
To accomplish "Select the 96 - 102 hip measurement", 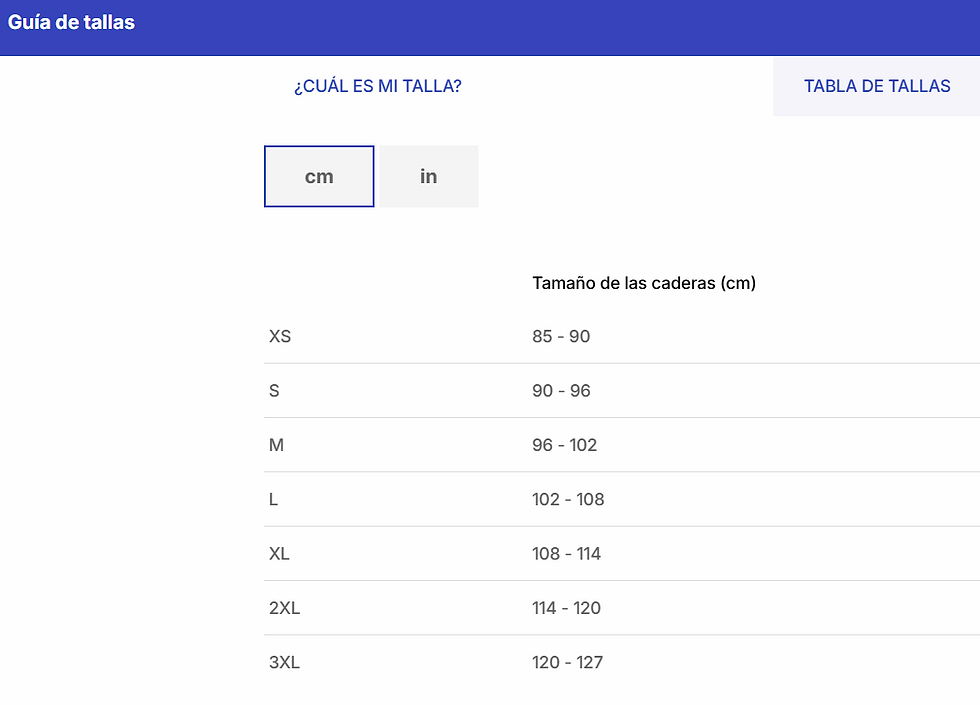I will pyautogui.click(x=564, y=445).
